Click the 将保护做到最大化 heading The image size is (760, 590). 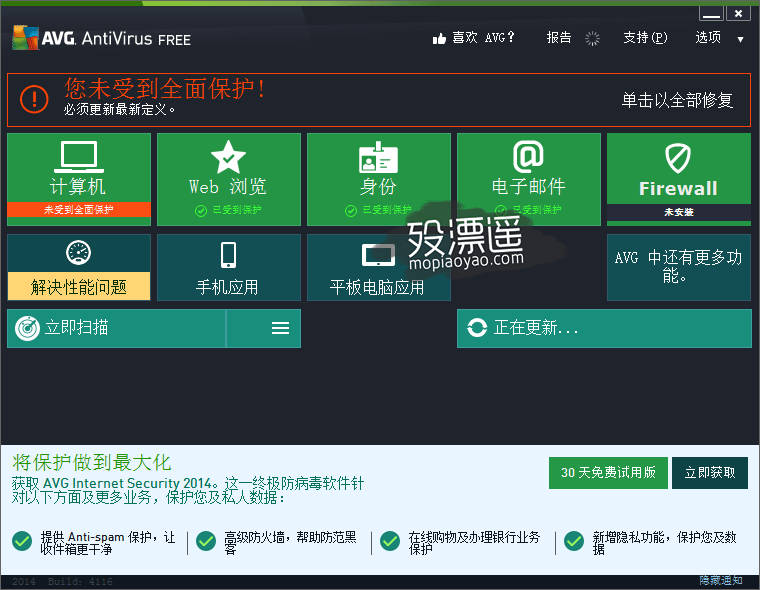(92, 463)
